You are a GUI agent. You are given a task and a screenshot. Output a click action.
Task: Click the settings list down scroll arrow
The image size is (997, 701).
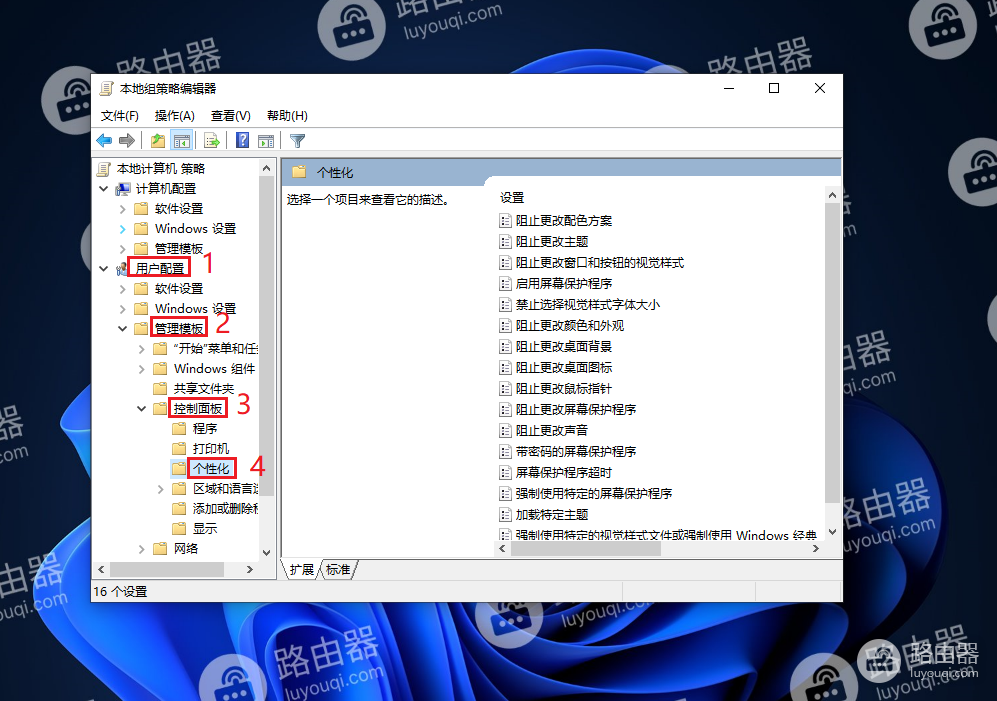[x=832, y=532]
